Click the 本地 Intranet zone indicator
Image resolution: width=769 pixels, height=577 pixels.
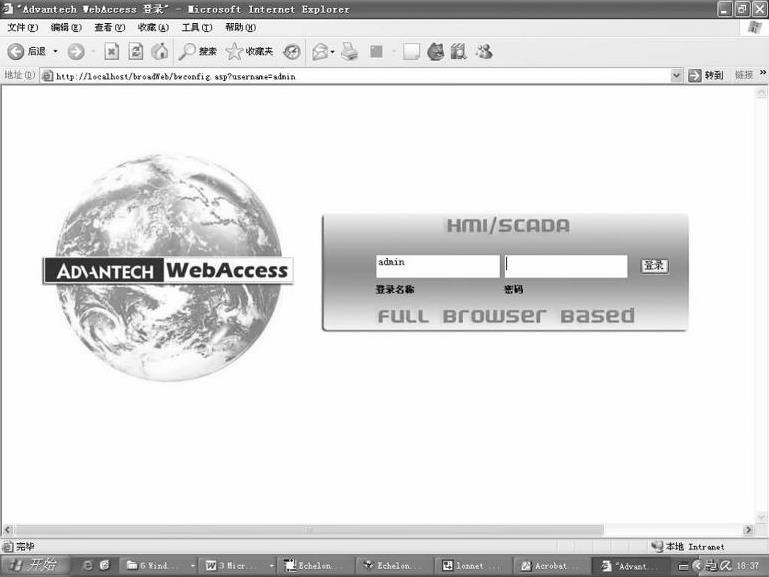688,546
